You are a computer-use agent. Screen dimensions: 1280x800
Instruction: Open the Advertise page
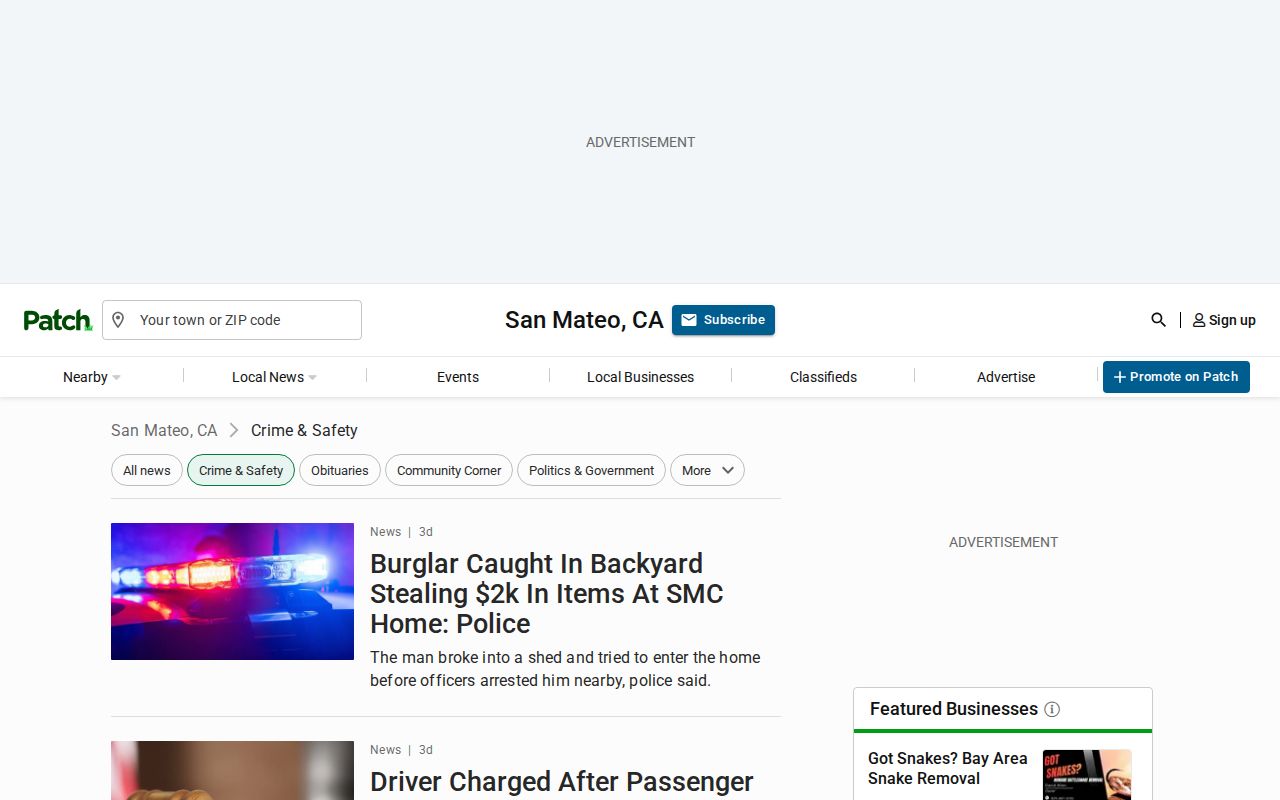(1006, 377)
